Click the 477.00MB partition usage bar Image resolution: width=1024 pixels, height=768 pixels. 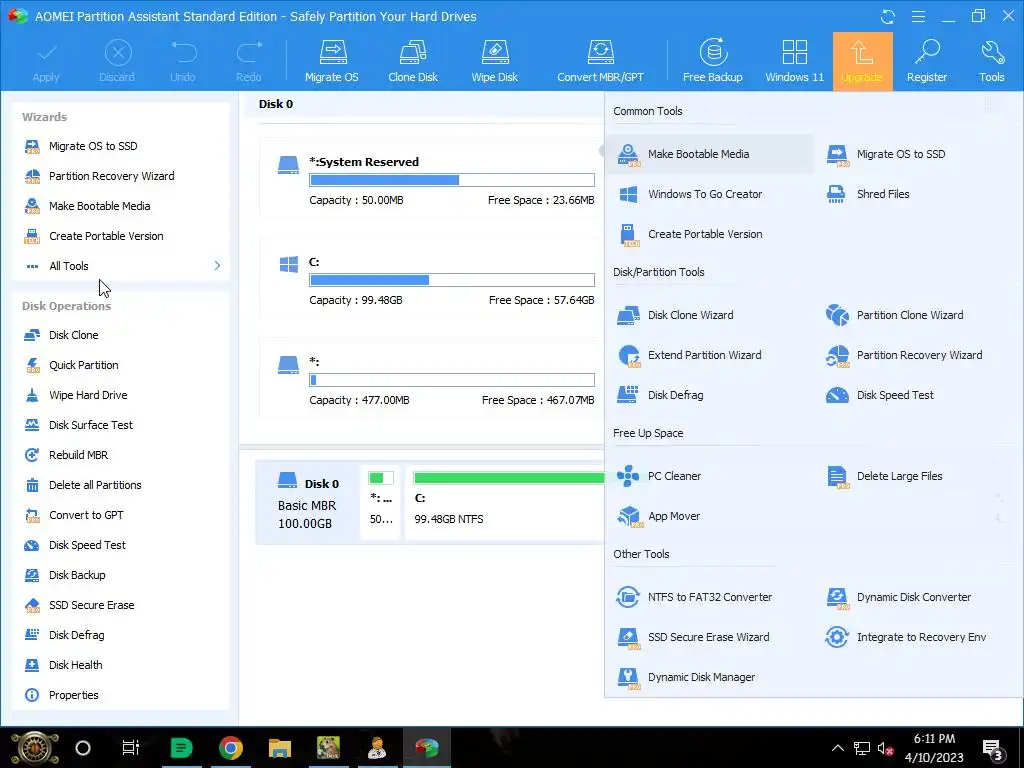pyautogui.click(x=452, y=380)
